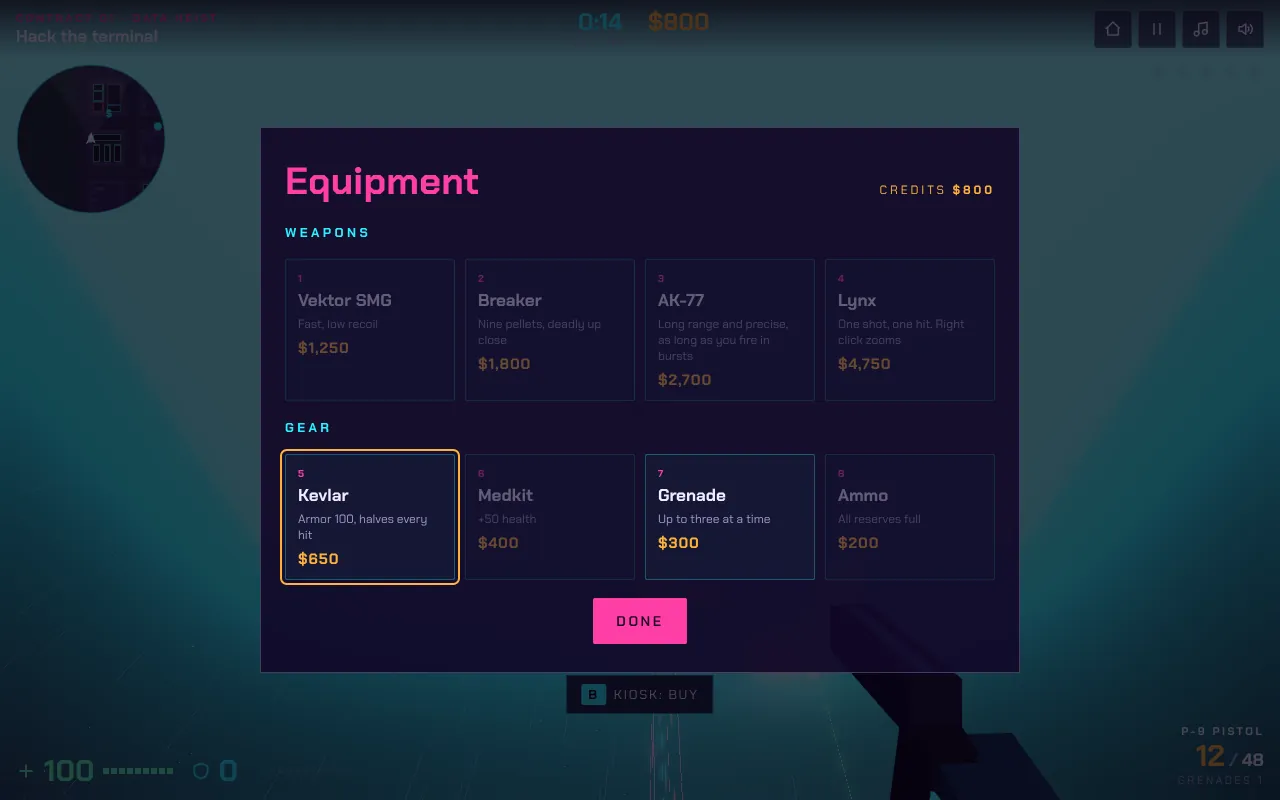Click the $1,250 price on Vektor SMG
1280x800 pixels.
323,348
